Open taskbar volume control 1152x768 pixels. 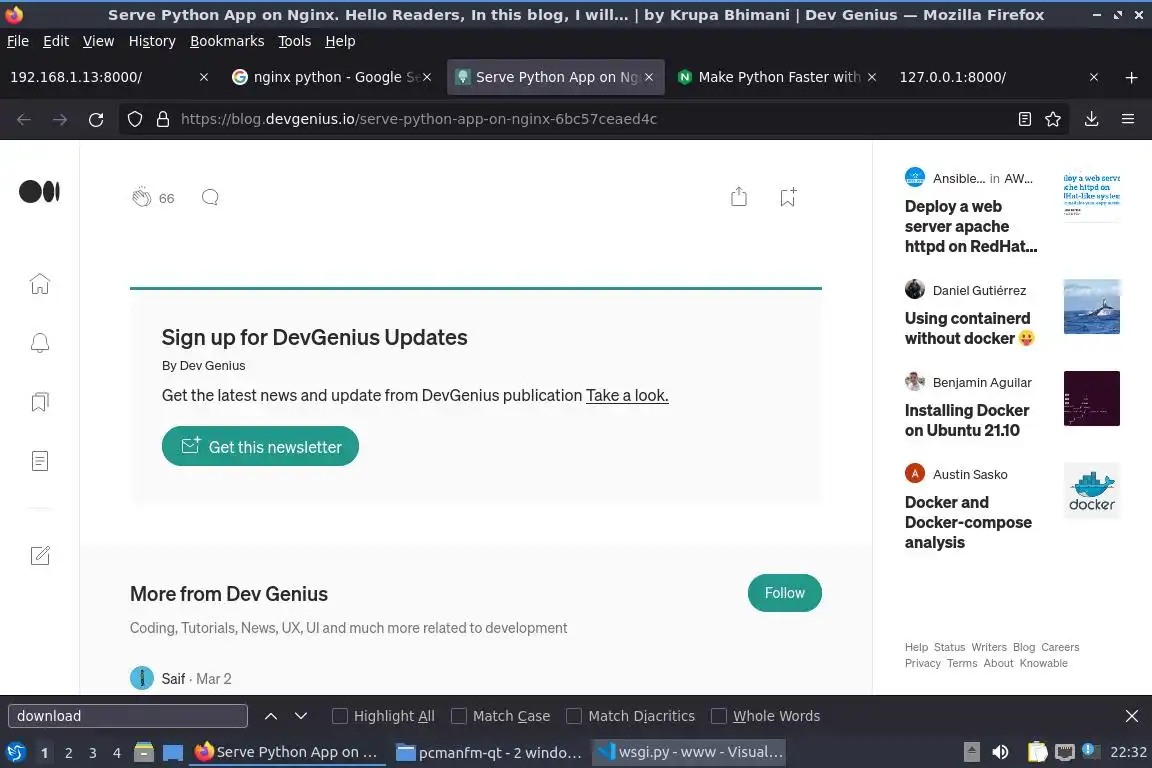[x=1000, y=752]
